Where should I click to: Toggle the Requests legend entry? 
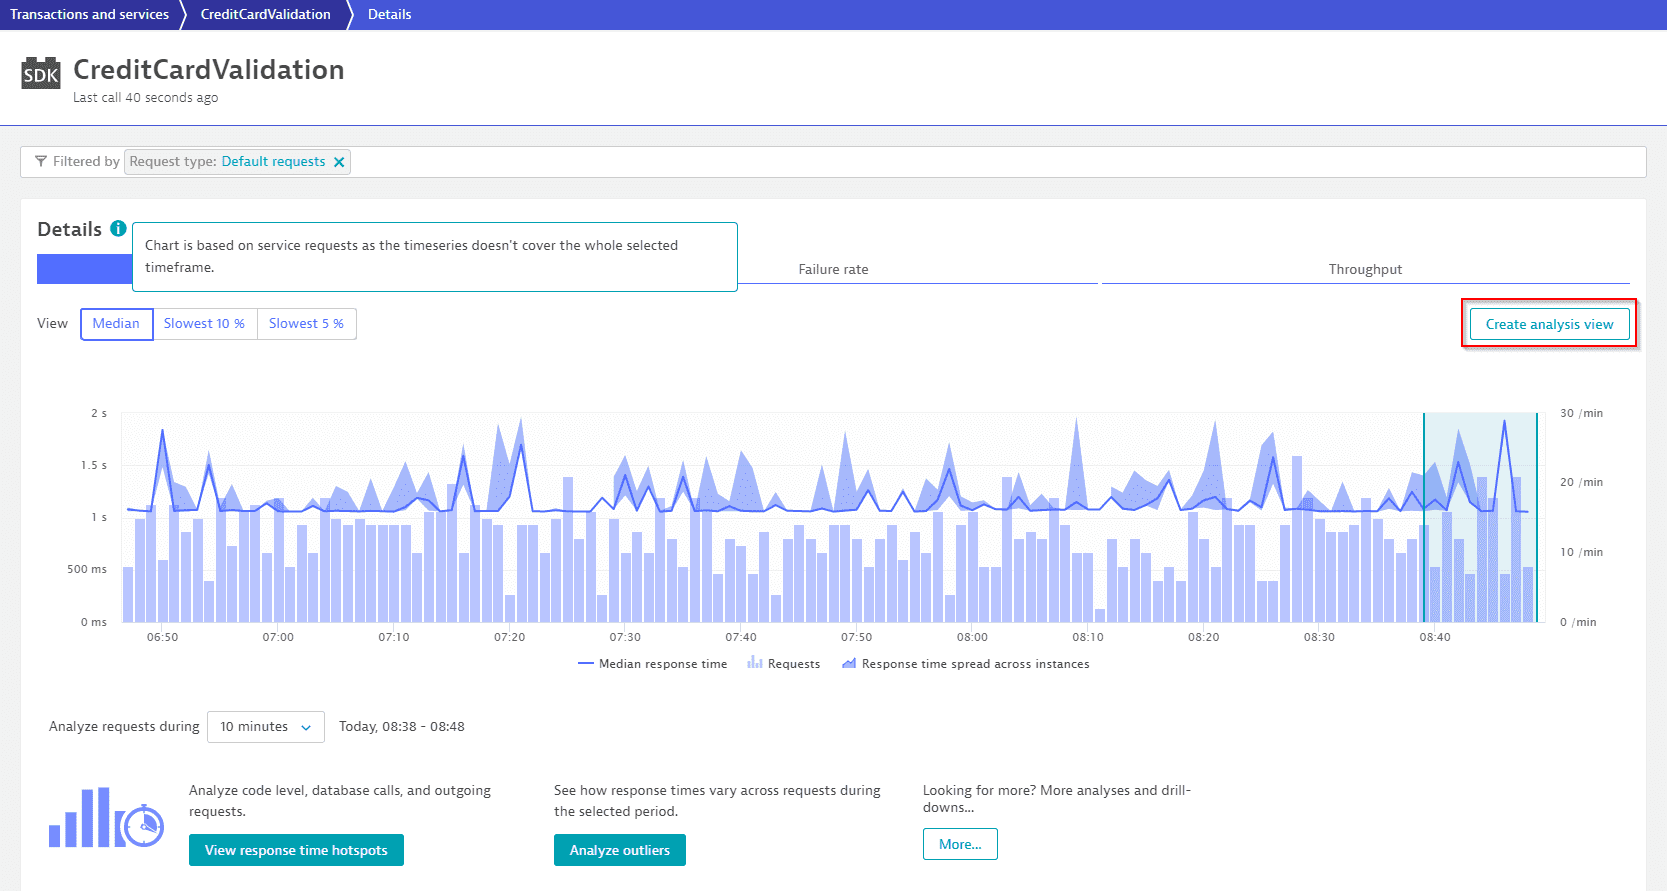click(783, 664)
